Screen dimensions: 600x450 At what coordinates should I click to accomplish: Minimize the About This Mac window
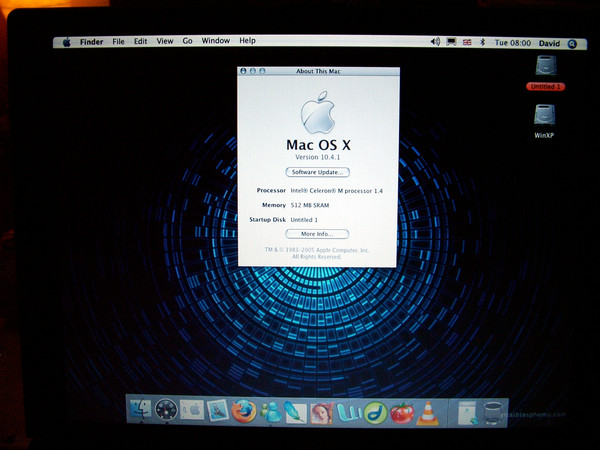coord(253,71)
